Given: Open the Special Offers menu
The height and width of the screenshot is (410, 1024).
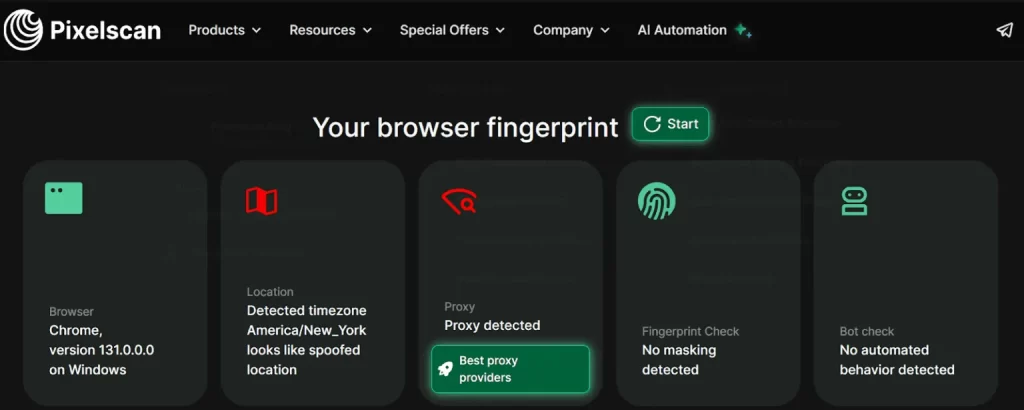Looking at the screenshot, I should pos(453,30).
